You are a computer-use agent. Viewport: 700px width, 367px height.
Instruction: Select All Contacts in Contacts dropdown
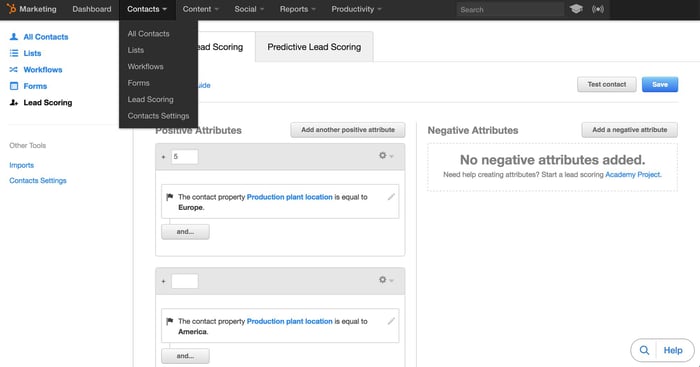pos(148,33)
